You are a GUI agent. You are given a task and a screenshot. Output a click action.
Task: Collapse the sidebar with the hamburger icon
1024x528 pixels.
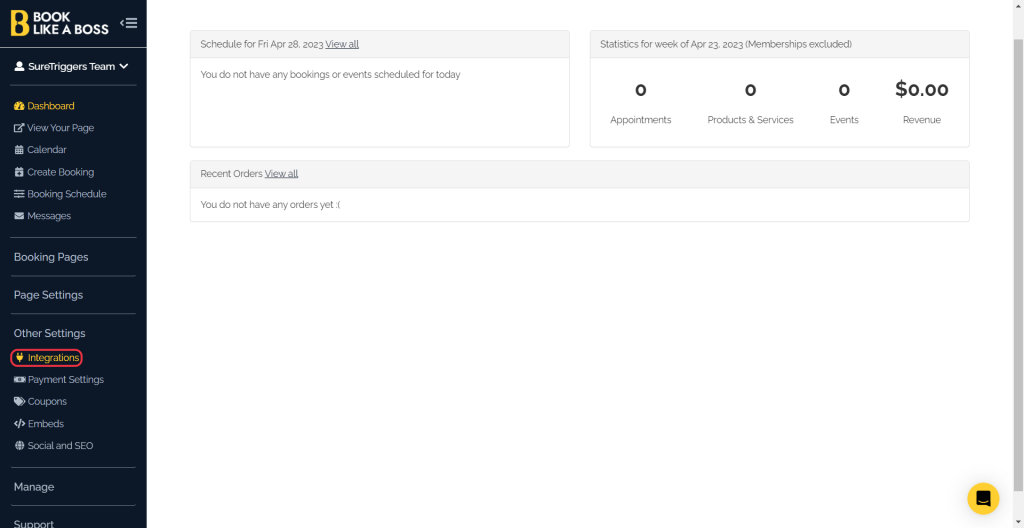click(x=128, y=23)
